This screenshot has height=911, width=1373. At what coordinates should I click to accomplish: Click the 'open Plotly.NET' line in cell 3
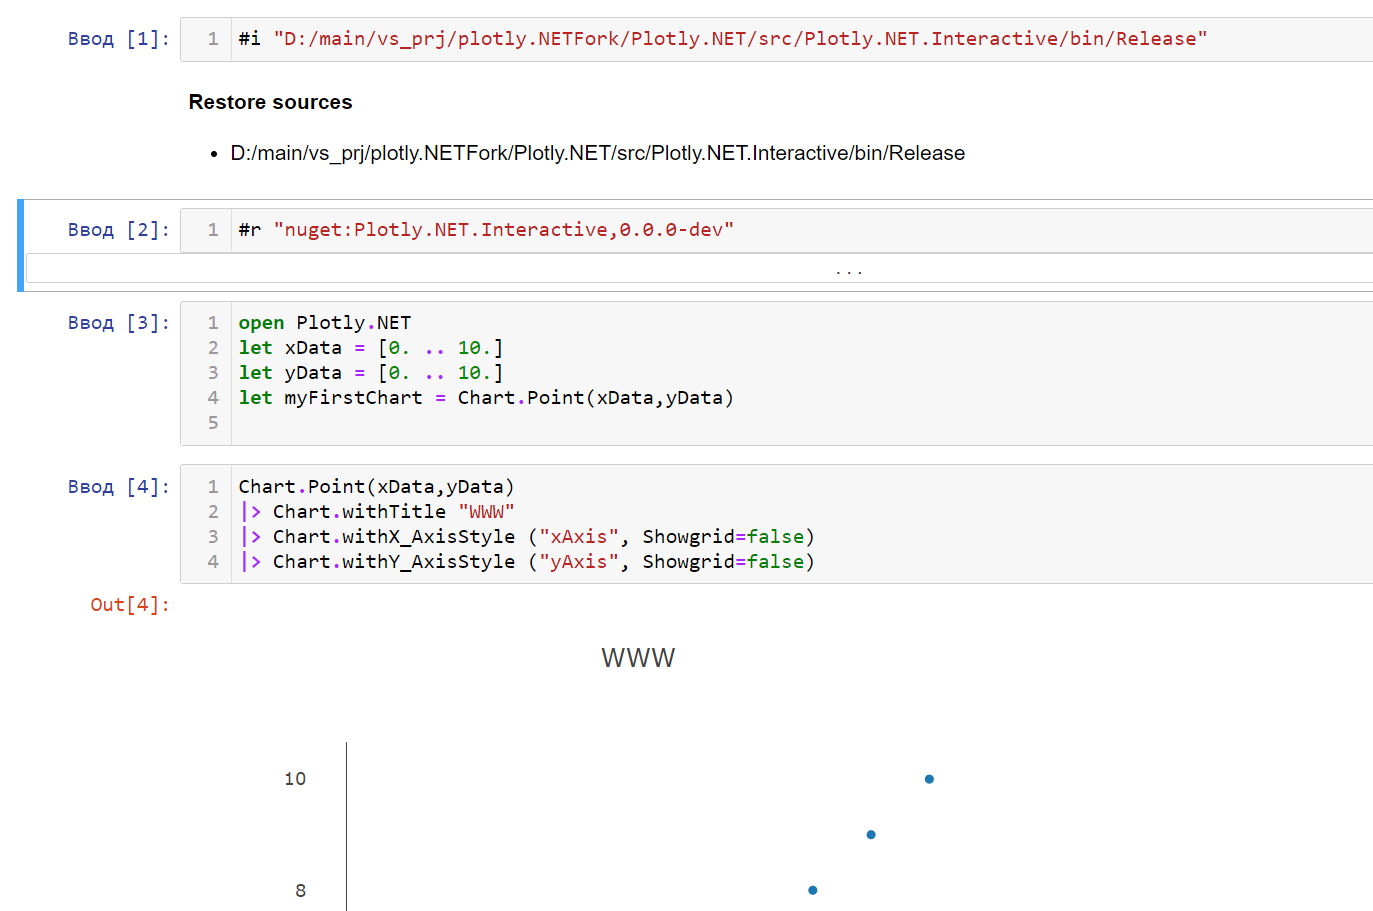[x=324, y=323]
